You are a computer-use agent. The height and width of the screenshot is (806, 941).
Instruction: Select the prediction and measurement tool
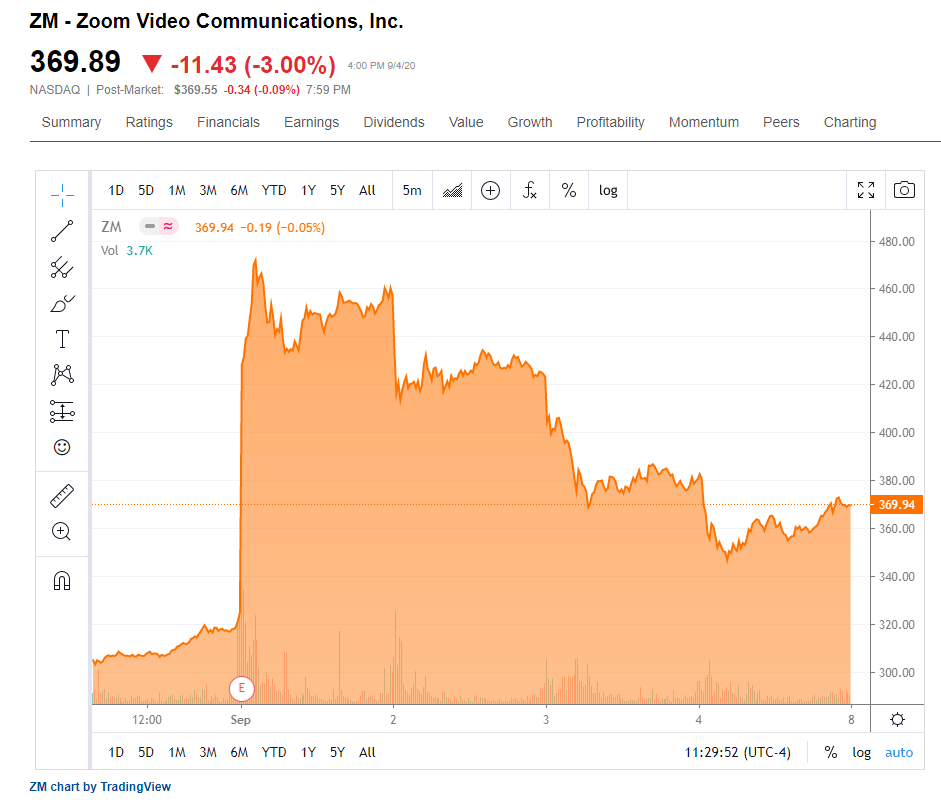click(62, 412)
